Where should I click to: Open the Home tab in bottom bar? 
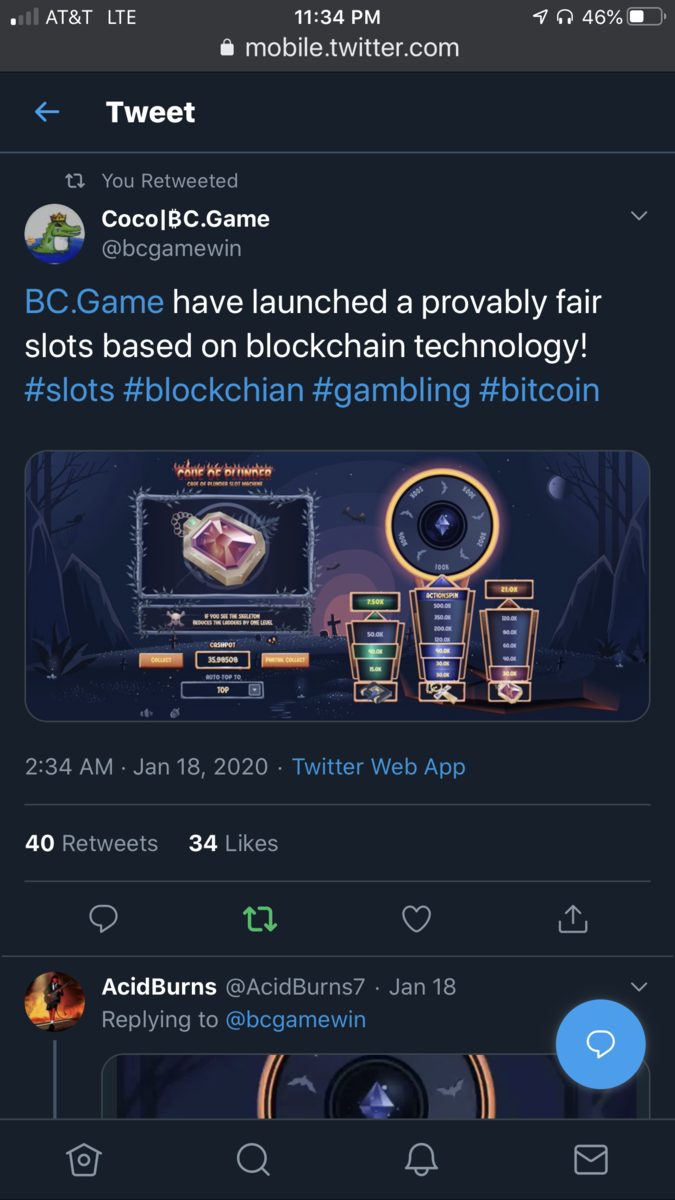84,1160
